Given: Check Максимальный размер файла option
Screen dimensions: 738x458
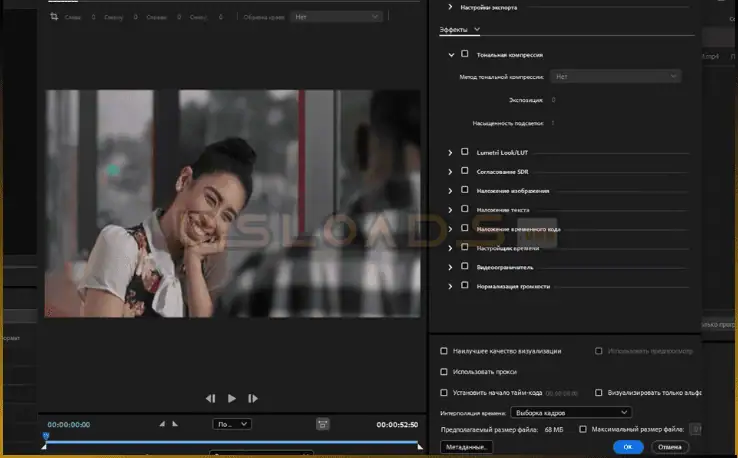Looking at the screenshot, I should (x=583, y=429).
